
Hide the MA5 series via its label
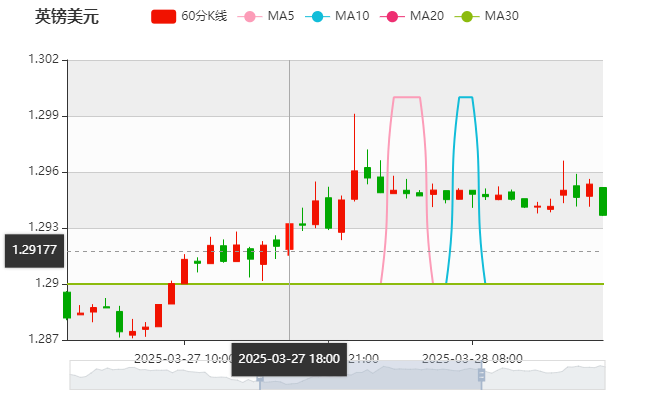click(x=281, y=16)
